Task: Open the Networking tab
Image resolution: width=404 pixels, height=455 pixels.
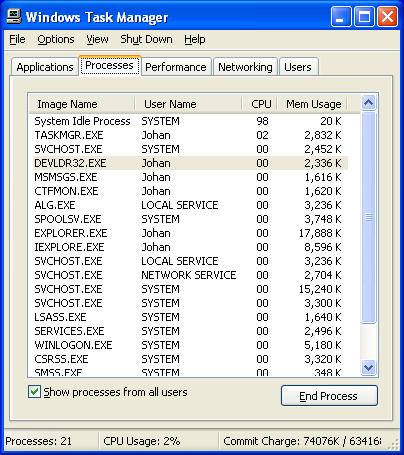Action: tap(245, 67)
